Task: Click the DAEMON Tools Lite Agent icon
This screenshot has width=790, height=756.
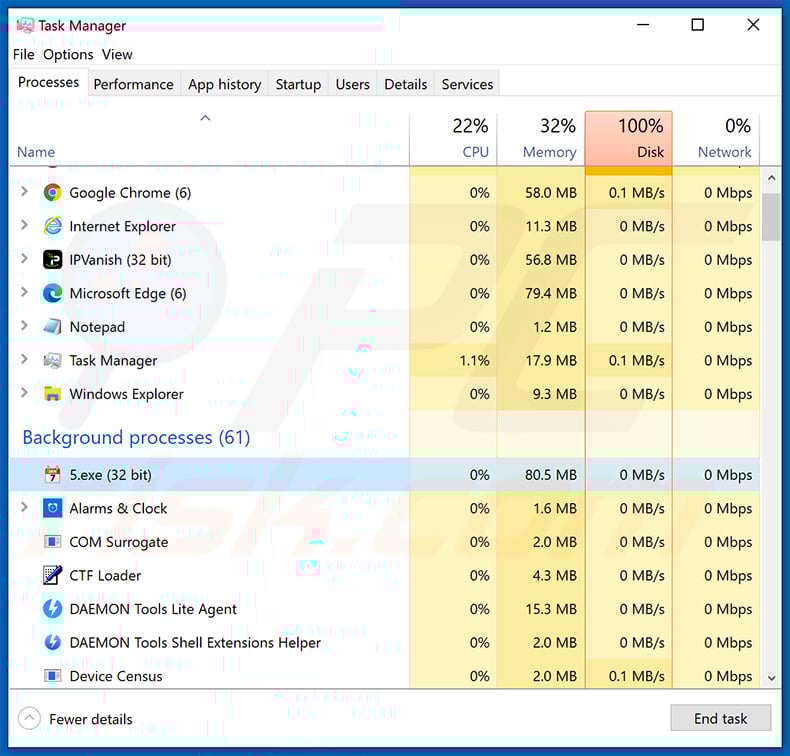Action: (x=52, y=609)
